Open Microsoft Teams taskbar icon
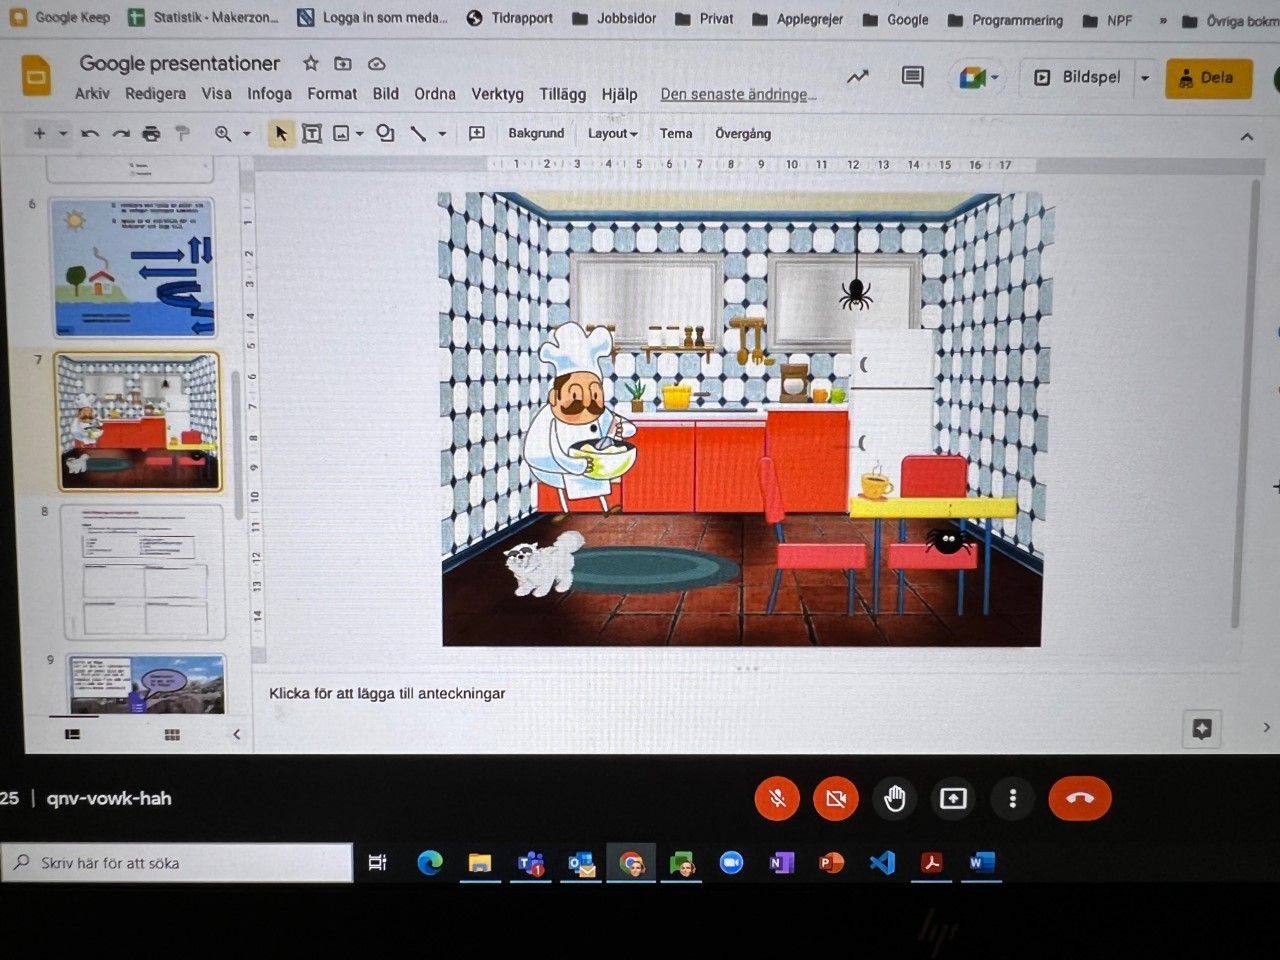 [x=531, y=862]
